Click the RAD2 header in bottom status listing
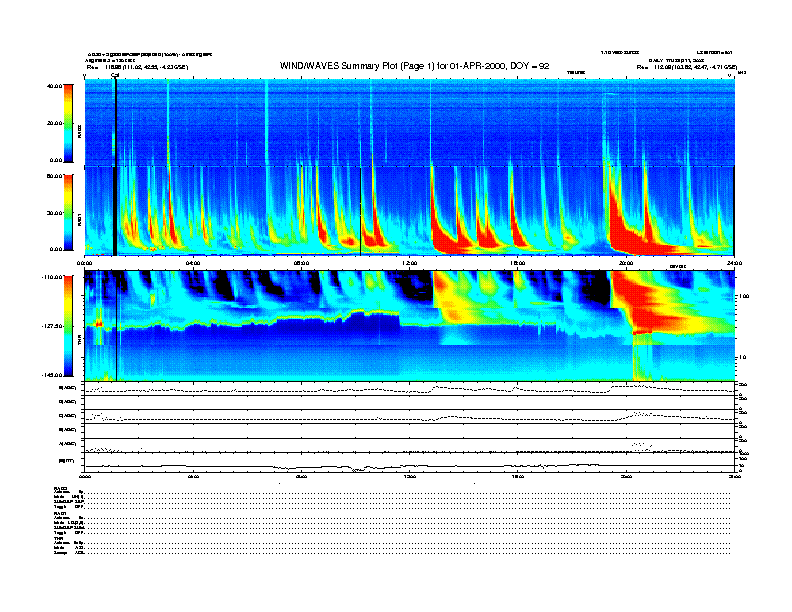 (x=61, y=488)
